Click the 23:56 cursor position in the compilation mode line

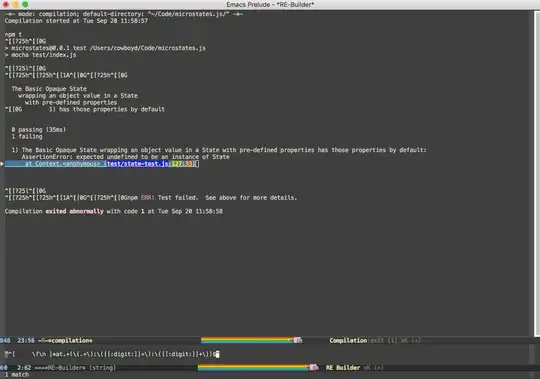point(26,340)
